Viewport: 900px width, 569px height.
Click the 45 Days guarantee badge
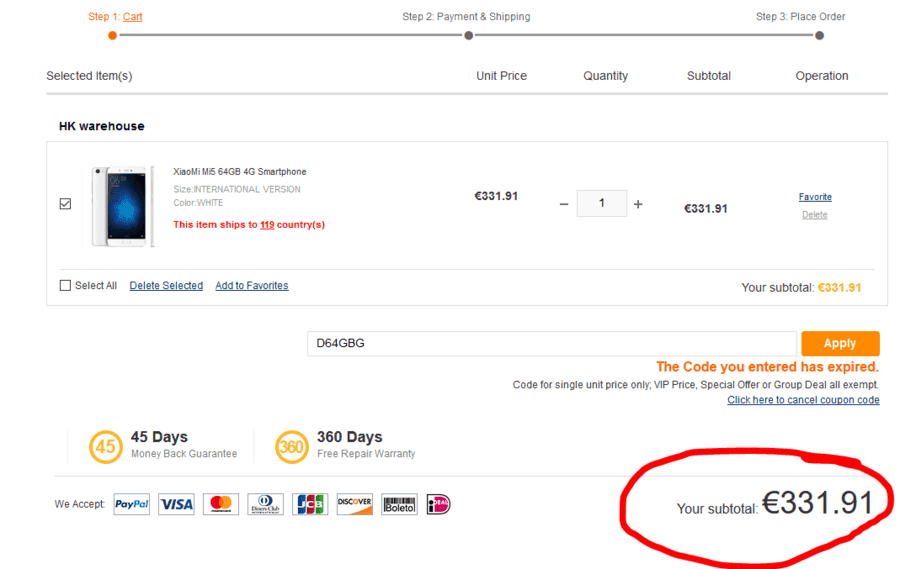pyautogui.click(x=106, y=447)
